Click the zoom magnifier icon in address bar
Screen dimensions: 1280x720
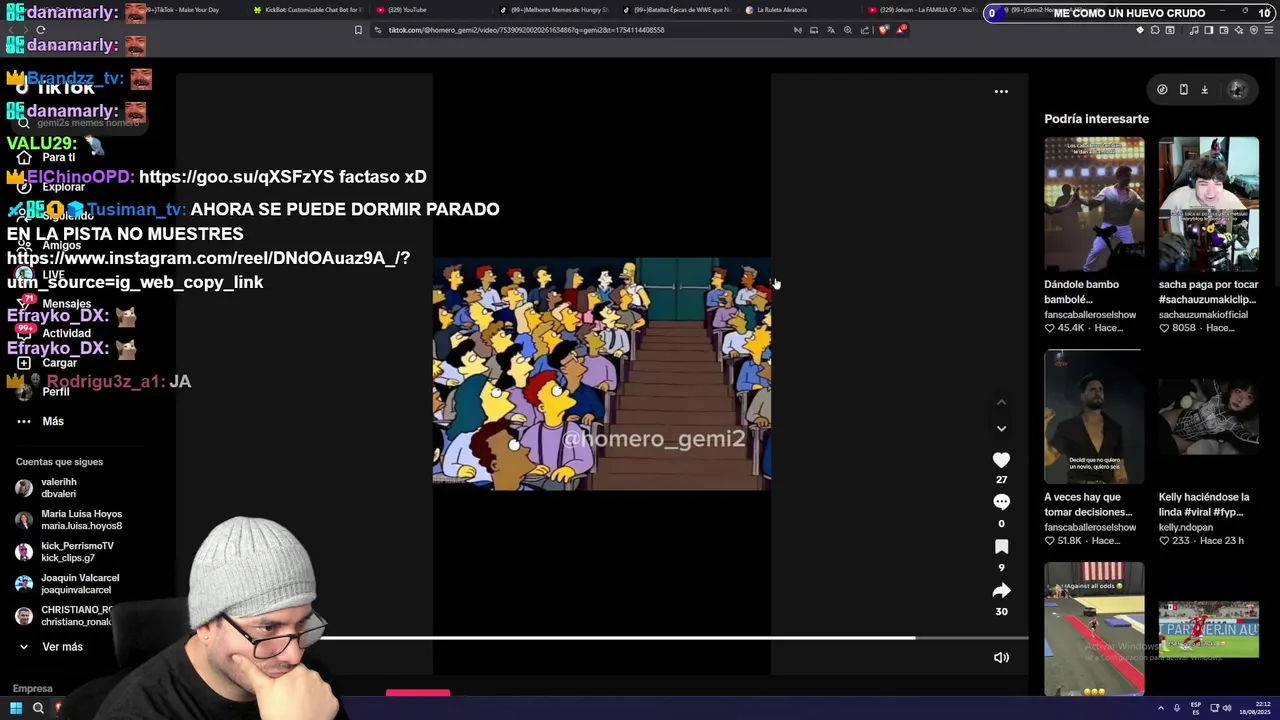[x=848, y=30]
